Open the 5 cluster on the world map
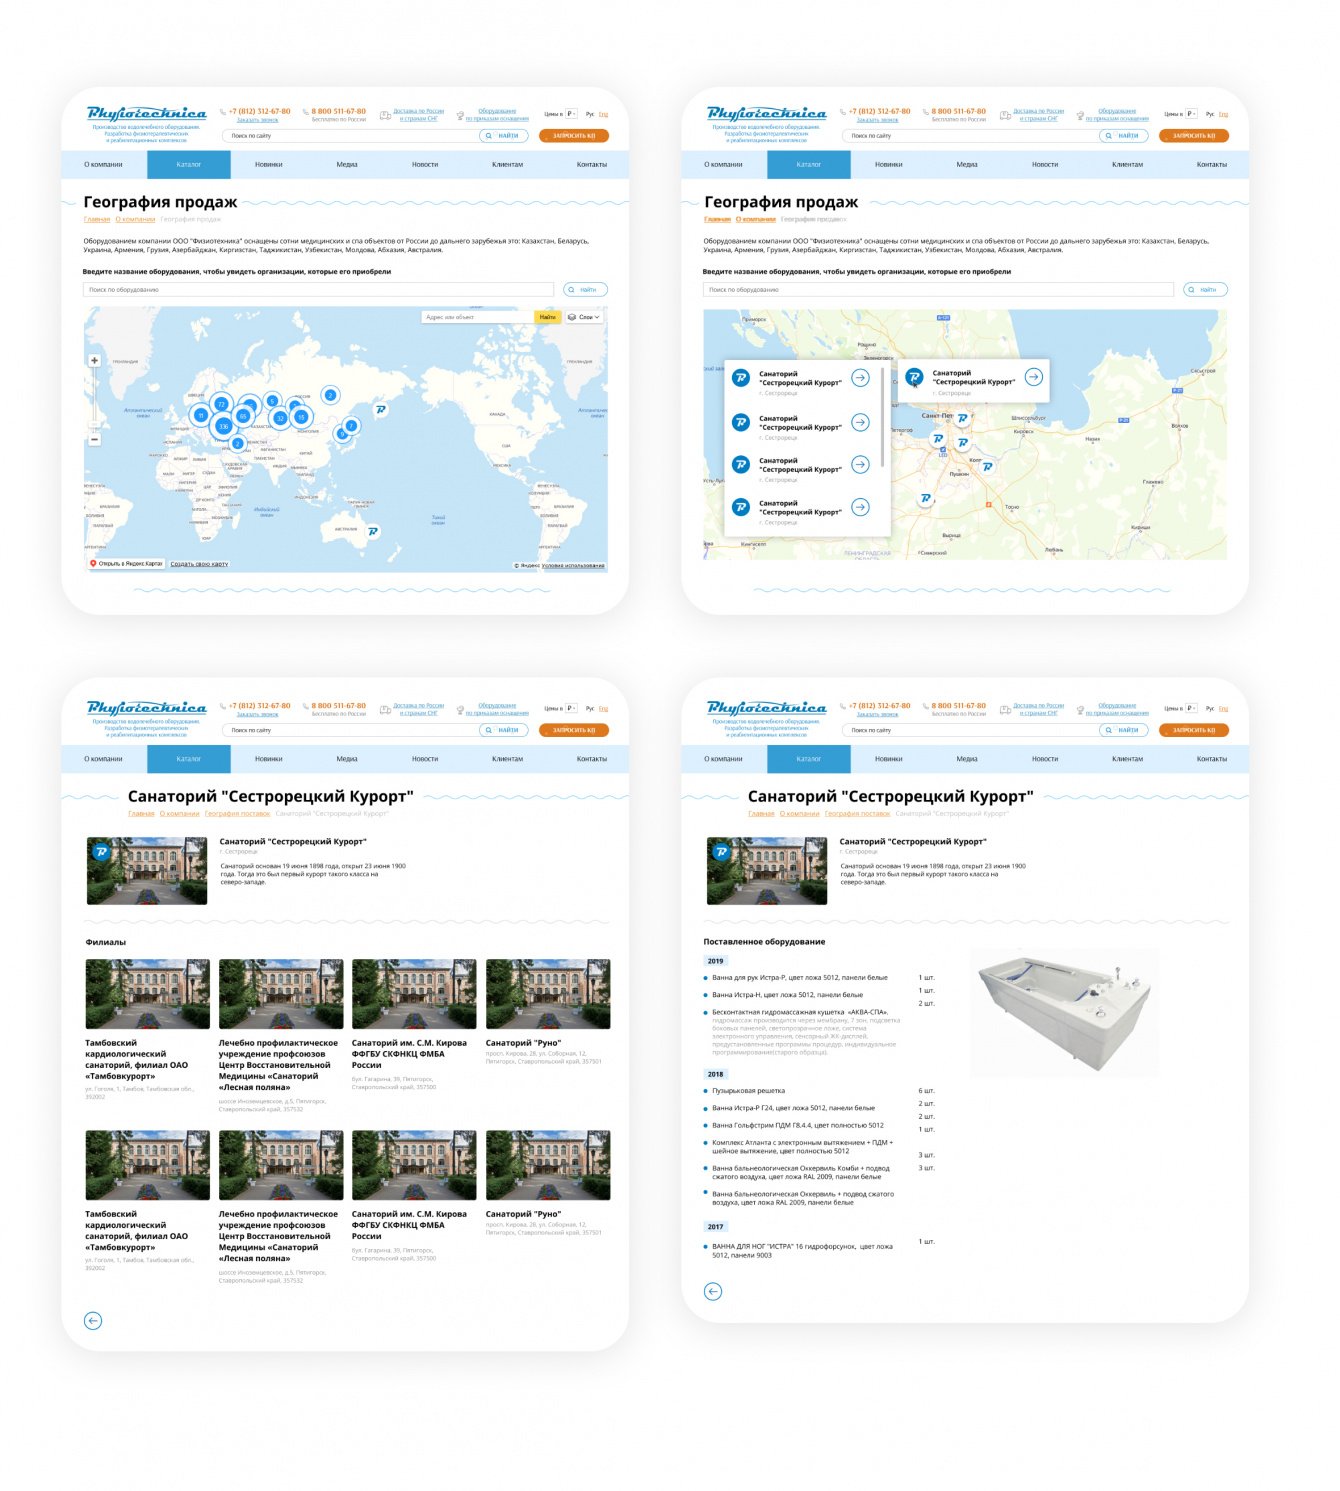The height and width of the screenshot is (1491, 1340). [271, 401]
